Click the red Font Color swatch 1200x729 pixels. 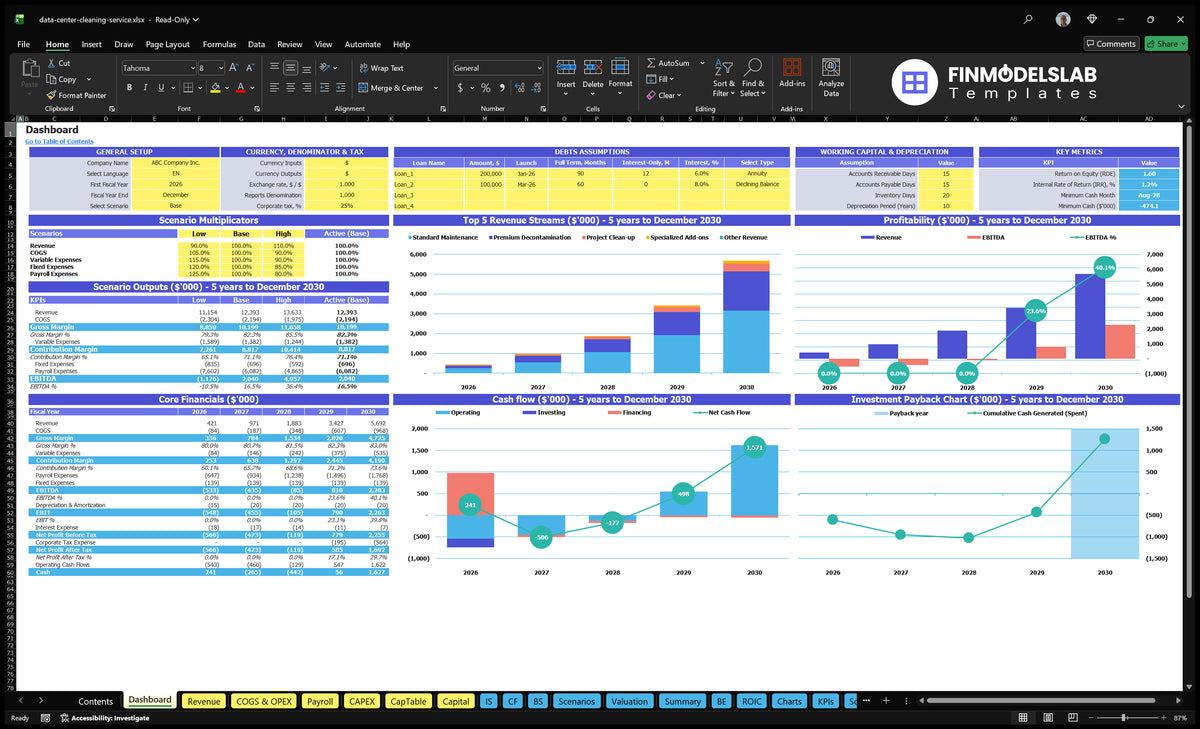240,88
